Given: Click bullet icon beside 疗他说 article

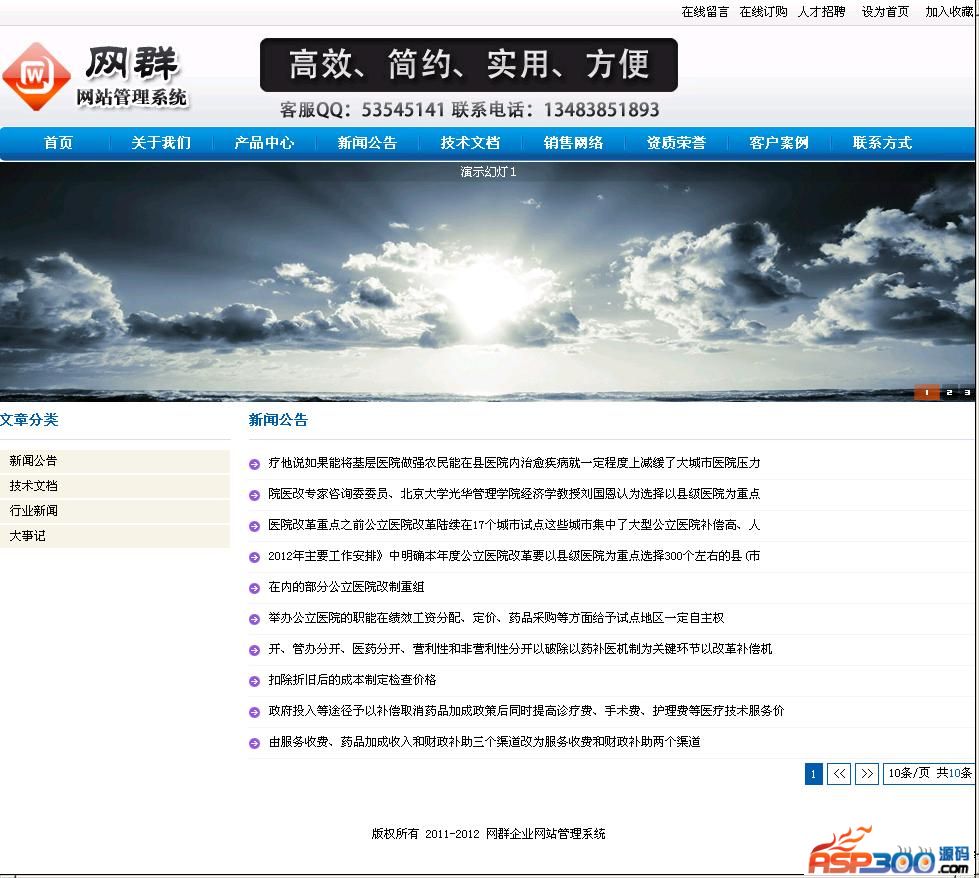Looking at the screenshot, I should coord(254,464).
